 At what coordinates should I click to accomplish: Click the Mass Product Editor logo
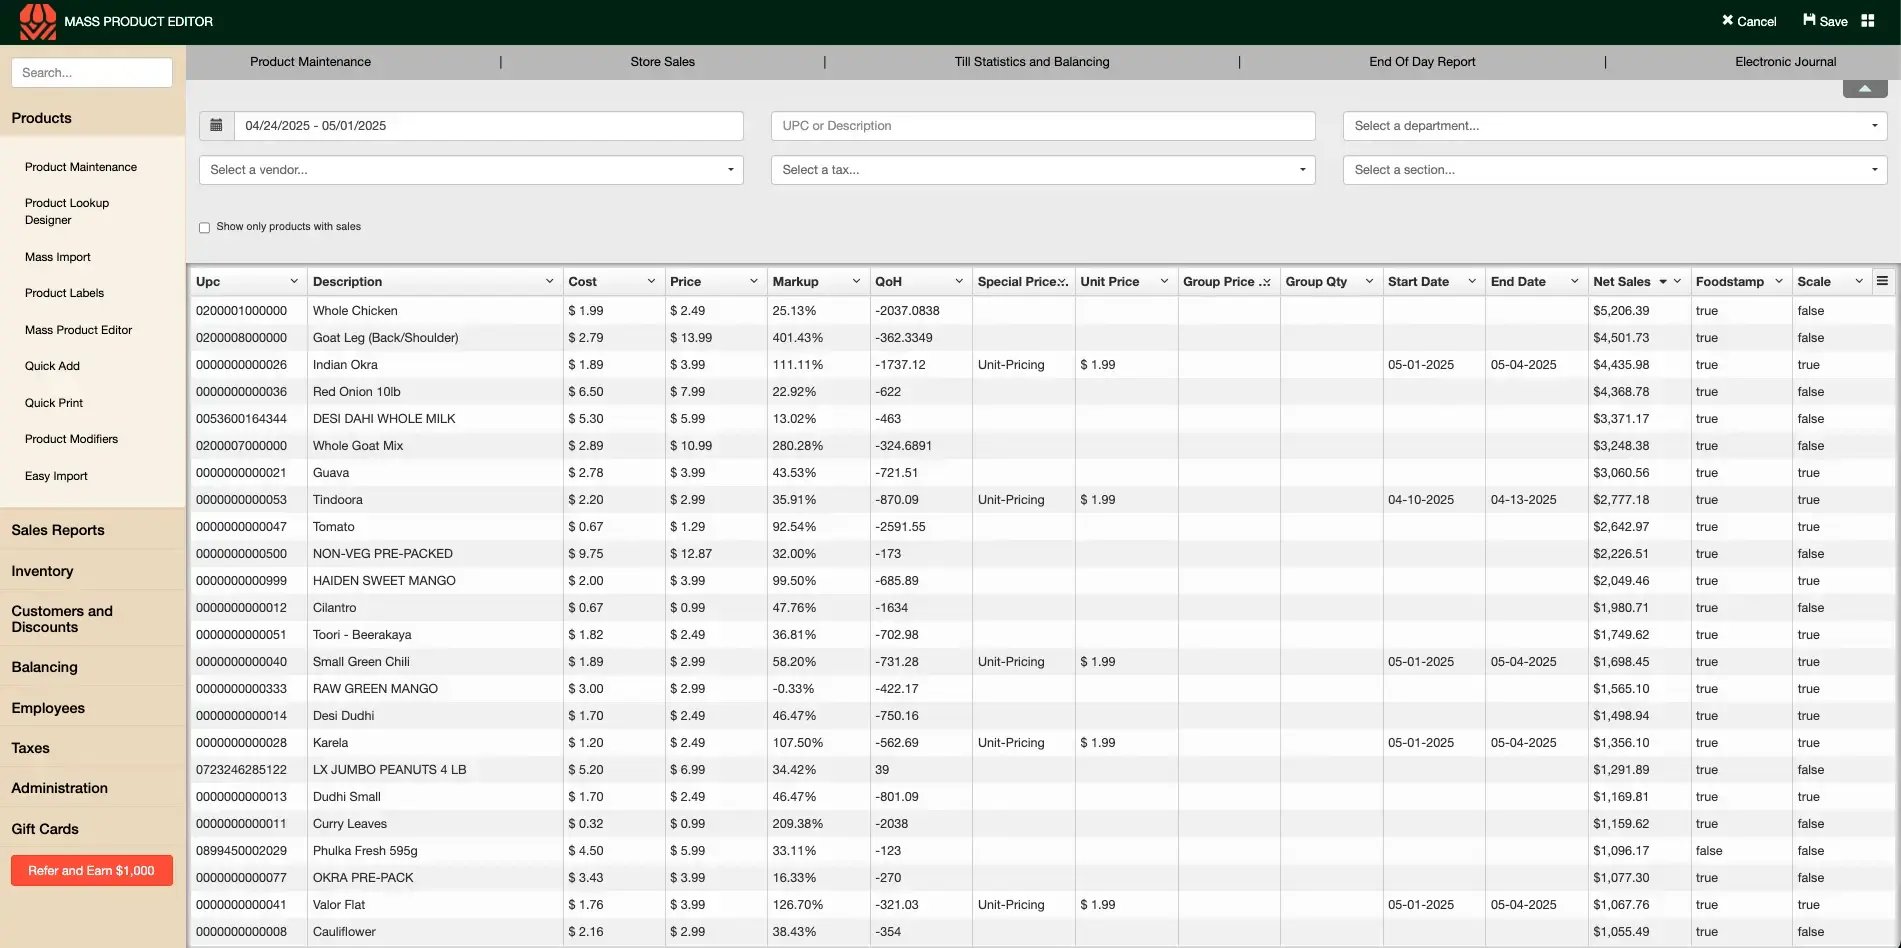coord(36,21)
